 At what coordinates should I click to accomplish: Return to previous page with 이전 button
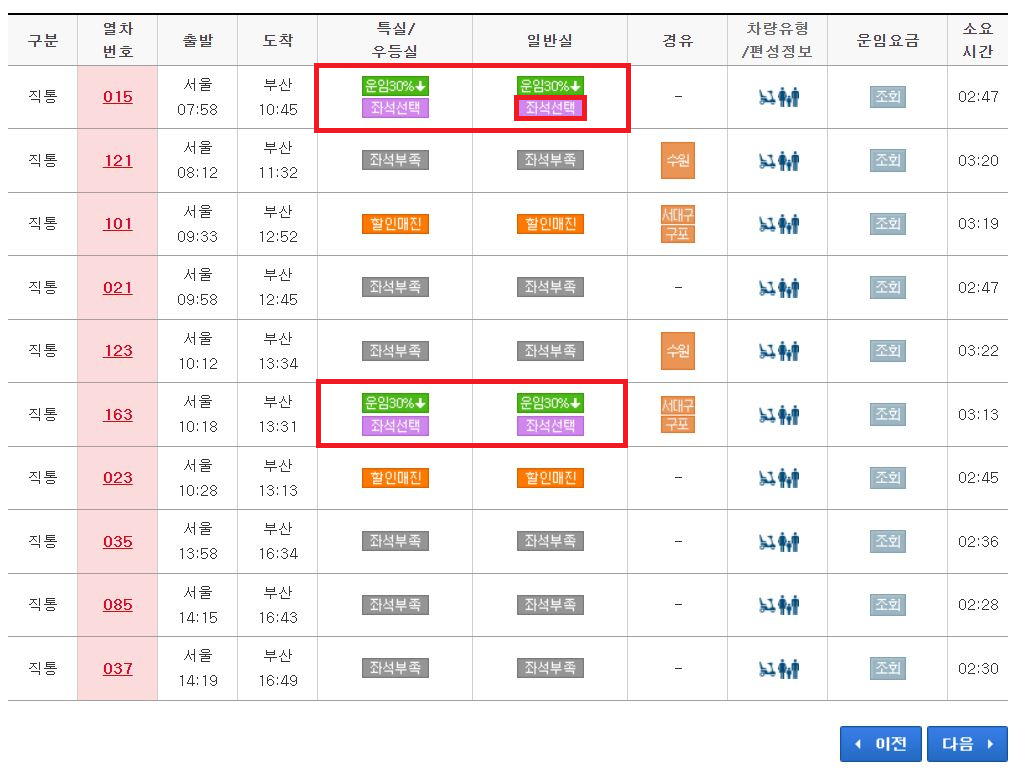tap(880, 744)
